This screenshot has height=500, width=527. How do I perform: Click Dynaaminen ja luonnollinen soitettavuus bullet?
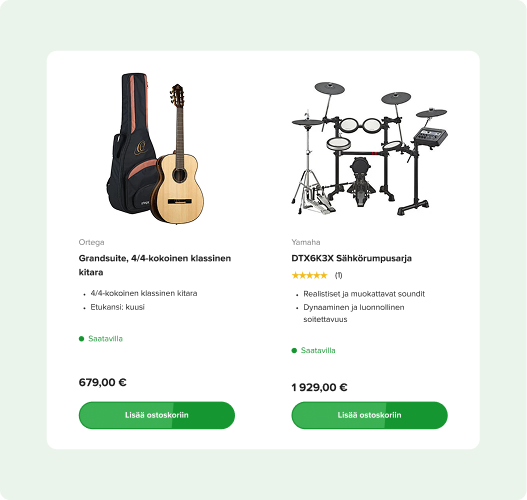click(x=354, y=313)
